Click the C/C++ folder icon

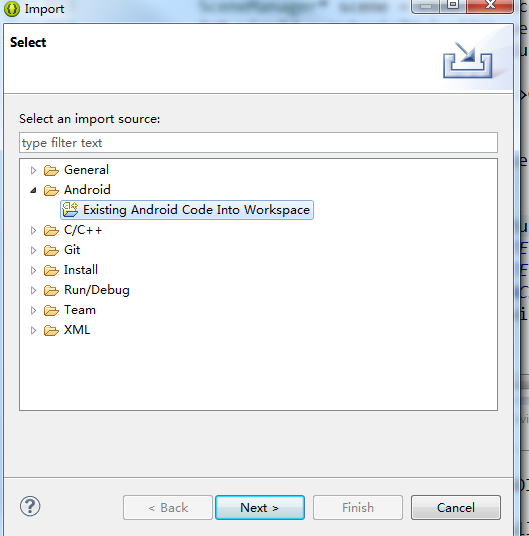[x=51, y=230]
